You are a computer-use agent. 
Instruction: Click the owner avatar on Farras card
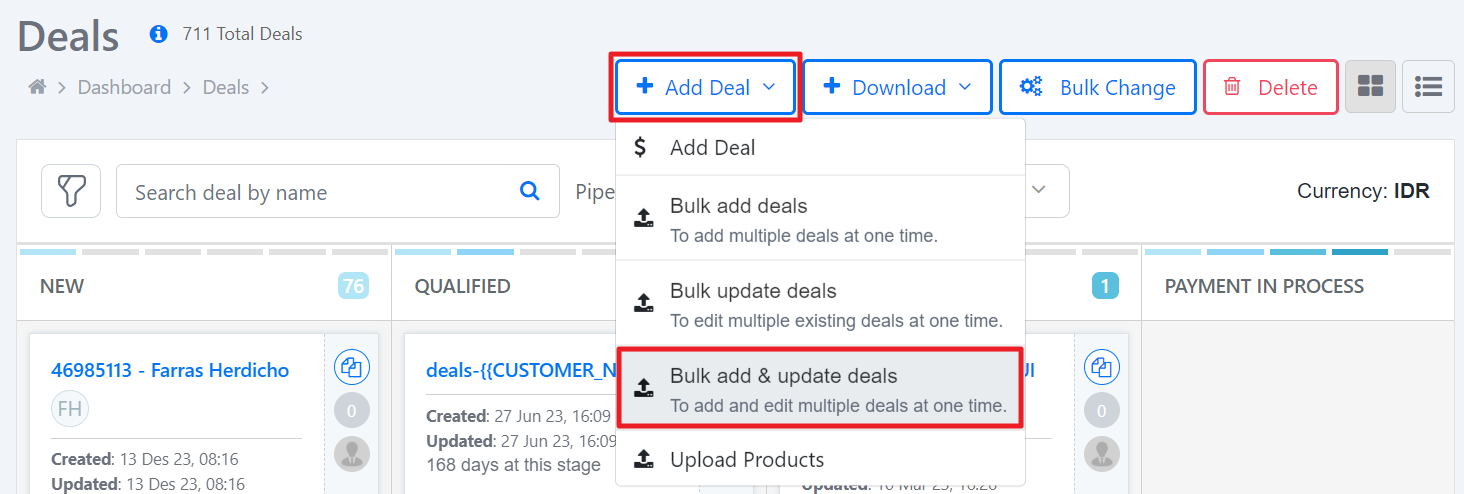352,454
